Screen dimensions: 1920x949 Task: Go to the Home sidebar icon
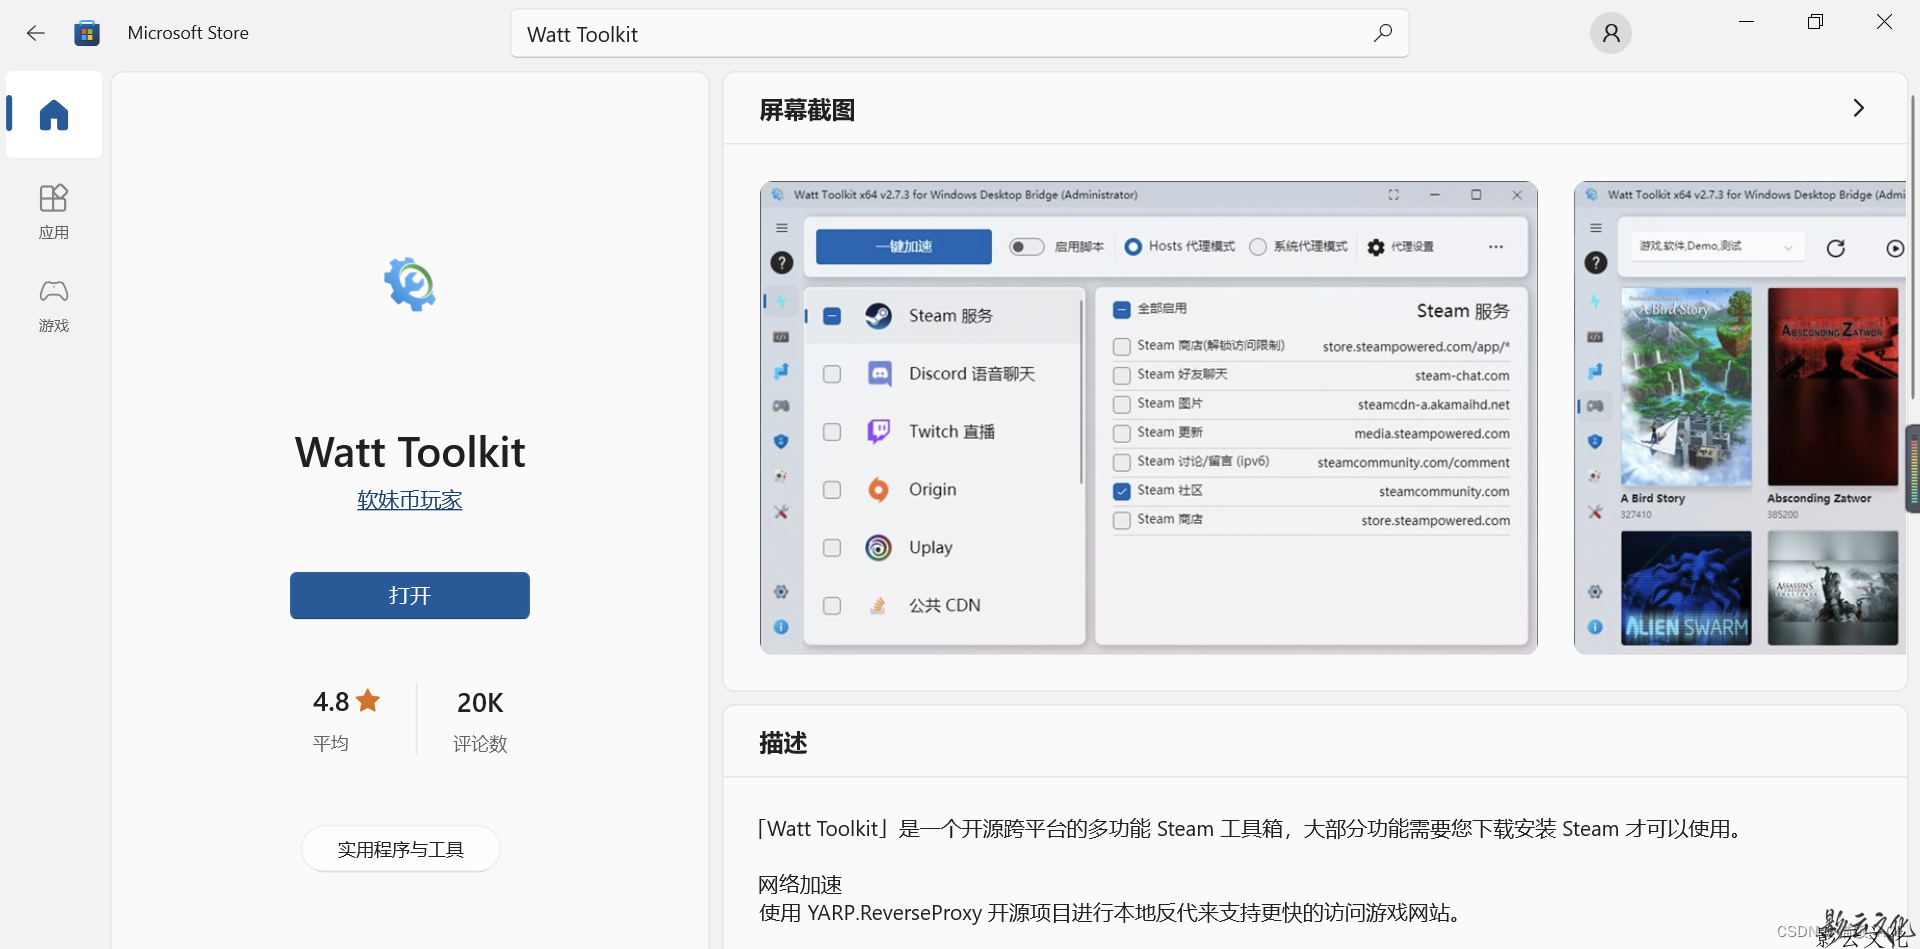54,115
